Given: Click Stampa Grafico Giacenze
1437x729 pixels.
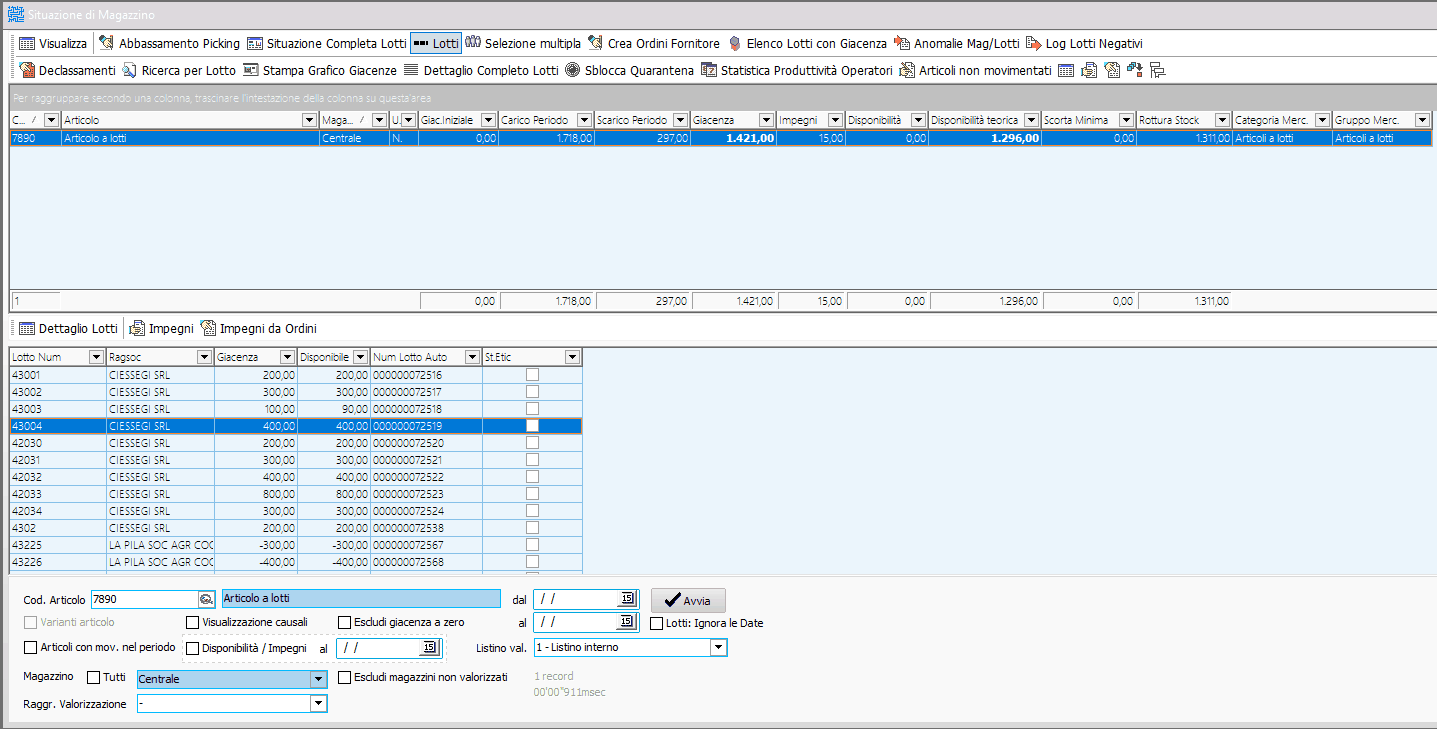Looking at the screenshot, I should [x=320, y=71].
